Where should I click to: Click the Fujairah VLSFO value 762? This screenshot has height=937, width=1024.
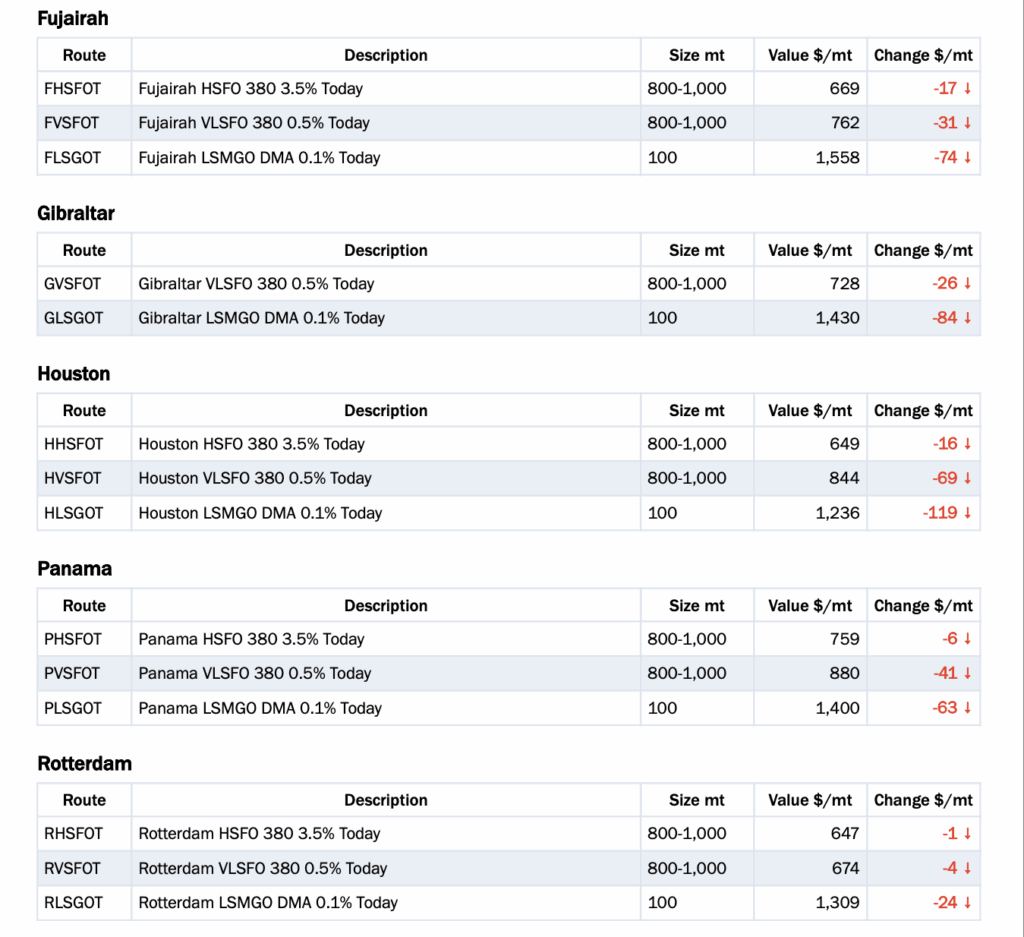point(844,123)
